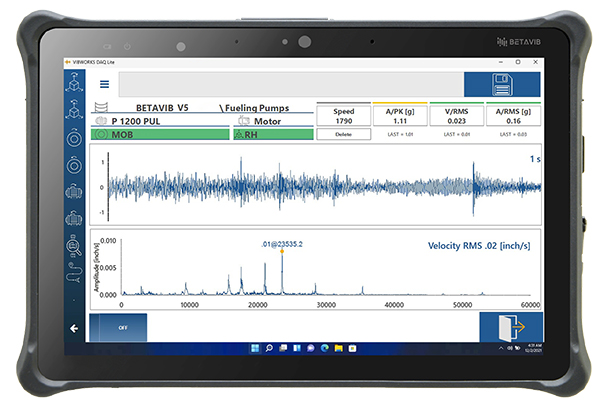Click the database icon beside BETAVIB V5

tap(101, 107)
